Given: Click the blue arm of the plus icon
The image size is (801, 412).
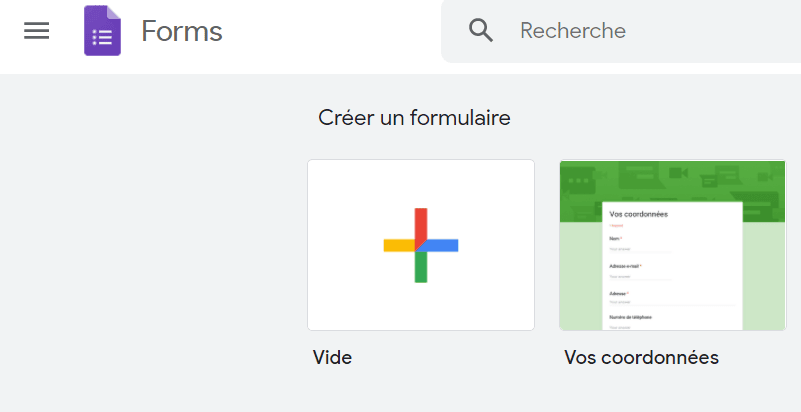Looking at the screenshot, I should point(439,246).
